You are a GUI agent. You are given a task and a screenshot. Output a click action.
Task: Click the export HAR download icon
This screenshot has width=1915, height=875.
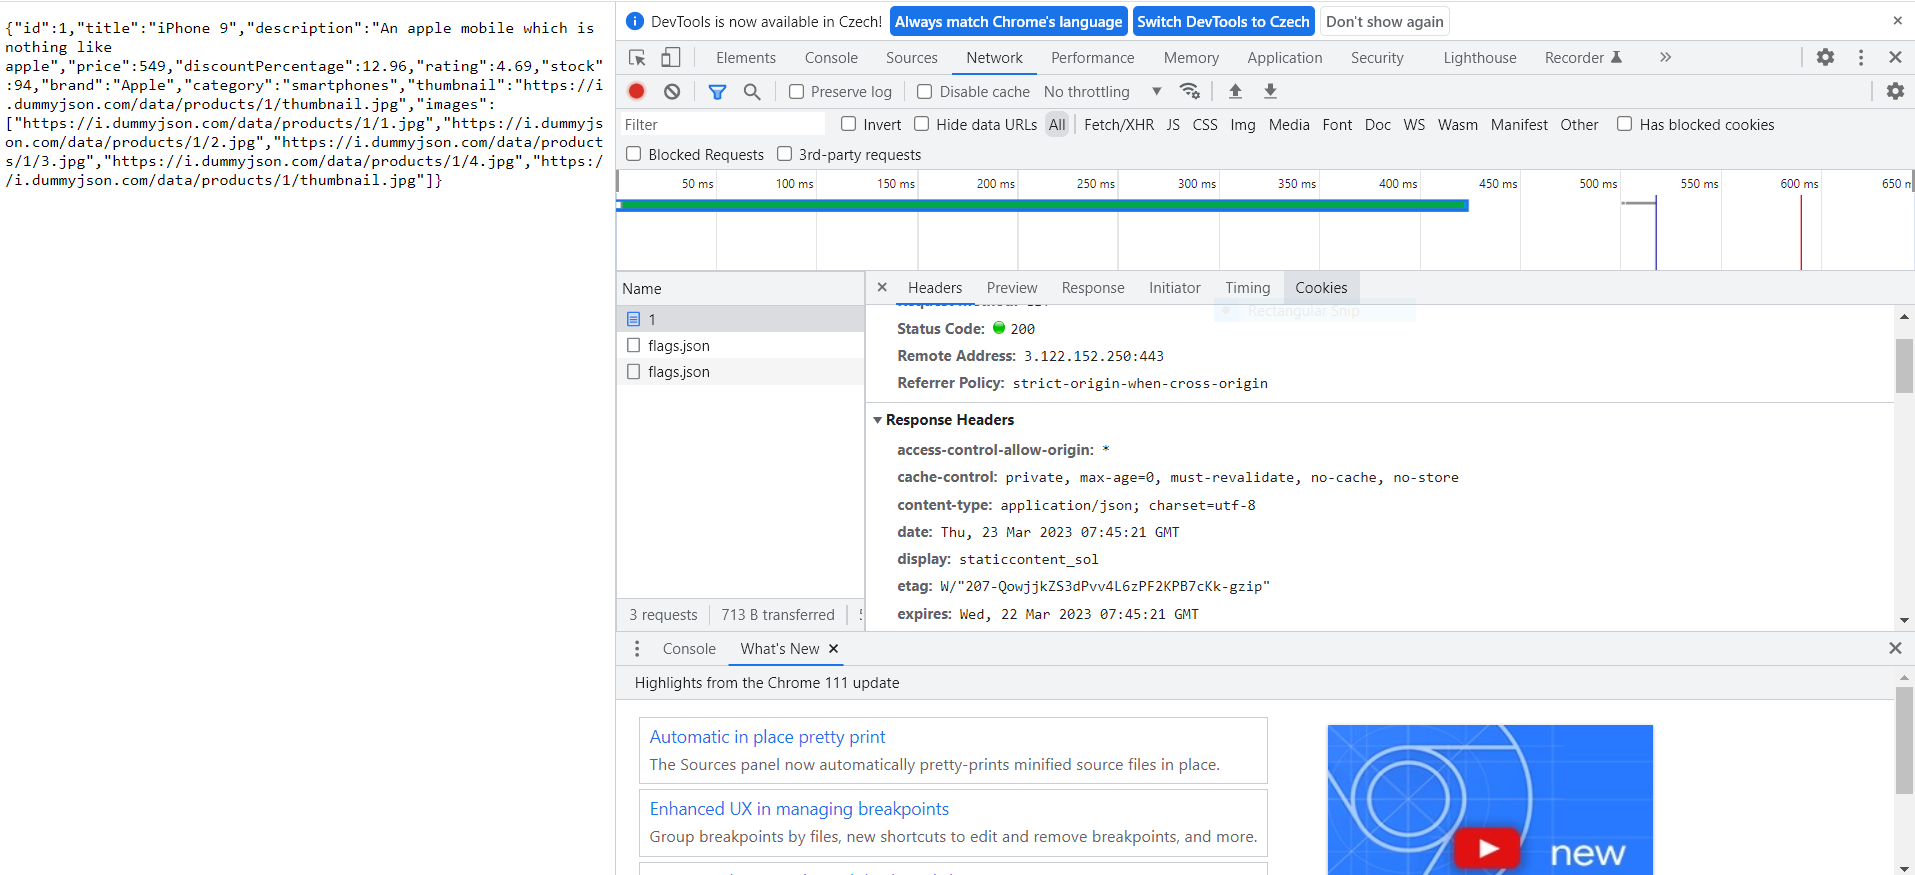point(1270,91)
